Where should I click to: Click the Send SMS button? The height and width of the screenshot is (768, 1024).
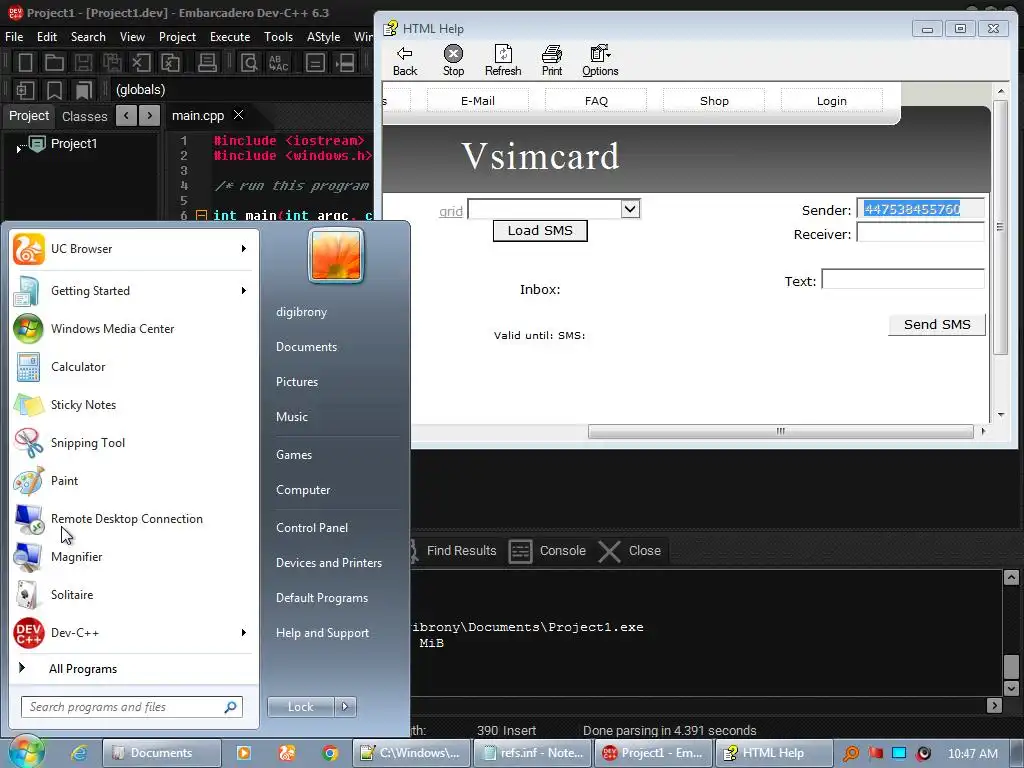[x=937, y=325]
